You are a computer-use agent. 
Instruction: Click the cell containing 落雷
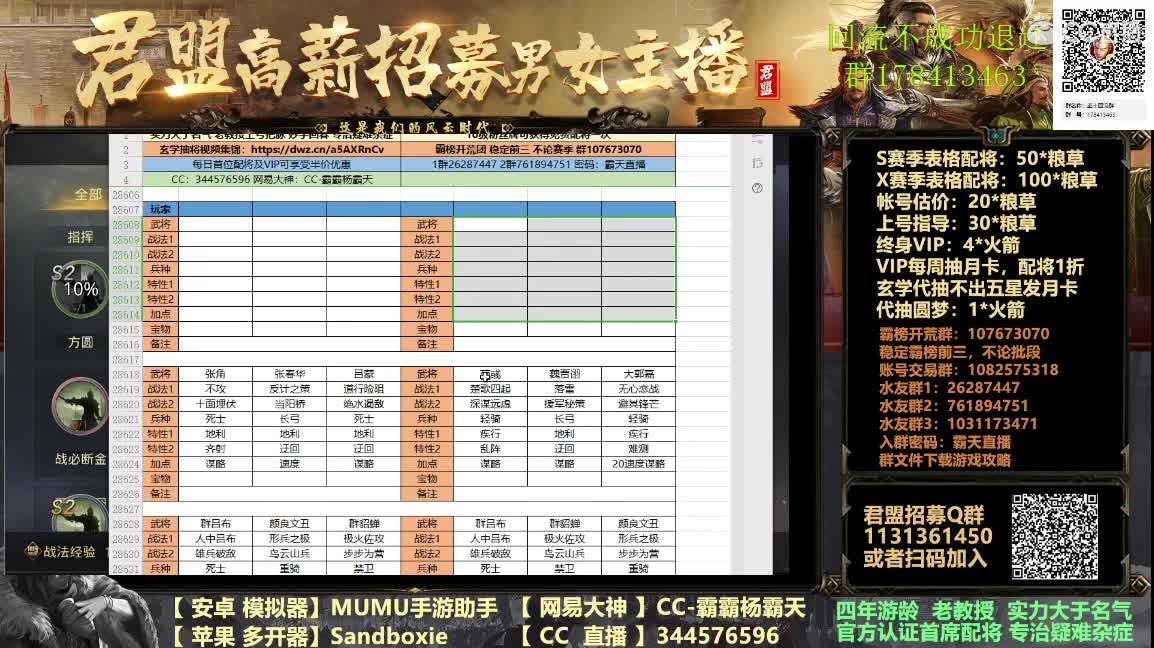click(564, 389)
